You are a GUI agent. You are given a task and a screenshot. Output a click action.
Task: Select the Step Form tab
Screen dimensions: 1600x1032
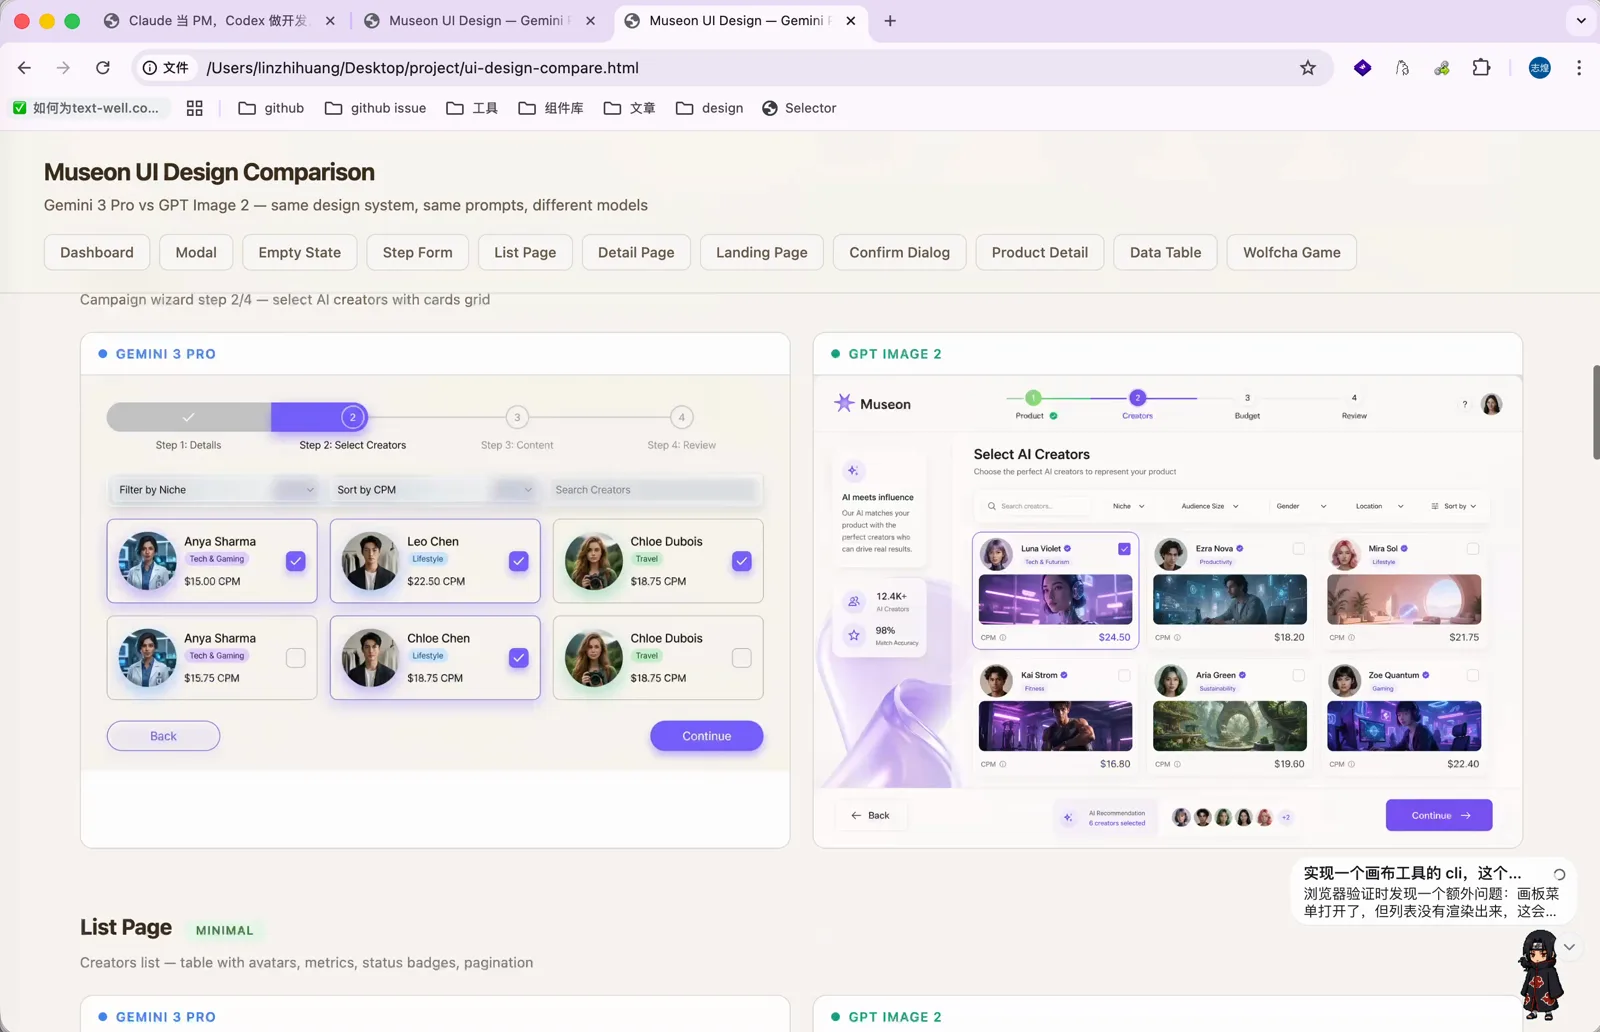[418, 253]
